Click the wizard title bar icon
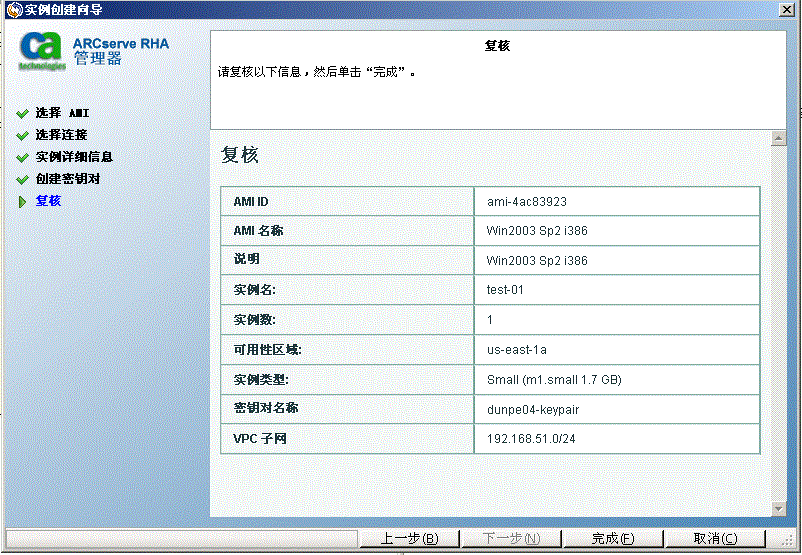The width and height of the screenshot is (802, 555). 14,9
